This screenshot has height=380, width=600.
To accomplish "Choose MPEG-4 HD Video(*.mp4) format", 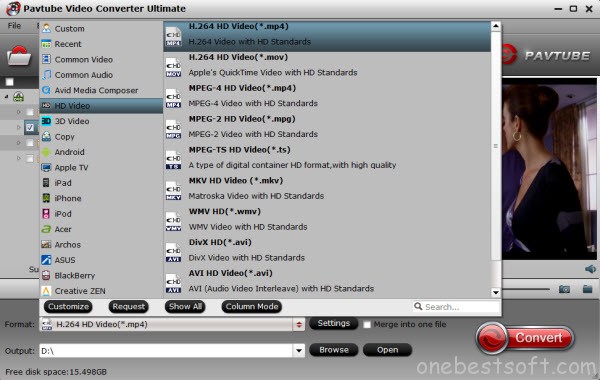I will click(327, 98).
